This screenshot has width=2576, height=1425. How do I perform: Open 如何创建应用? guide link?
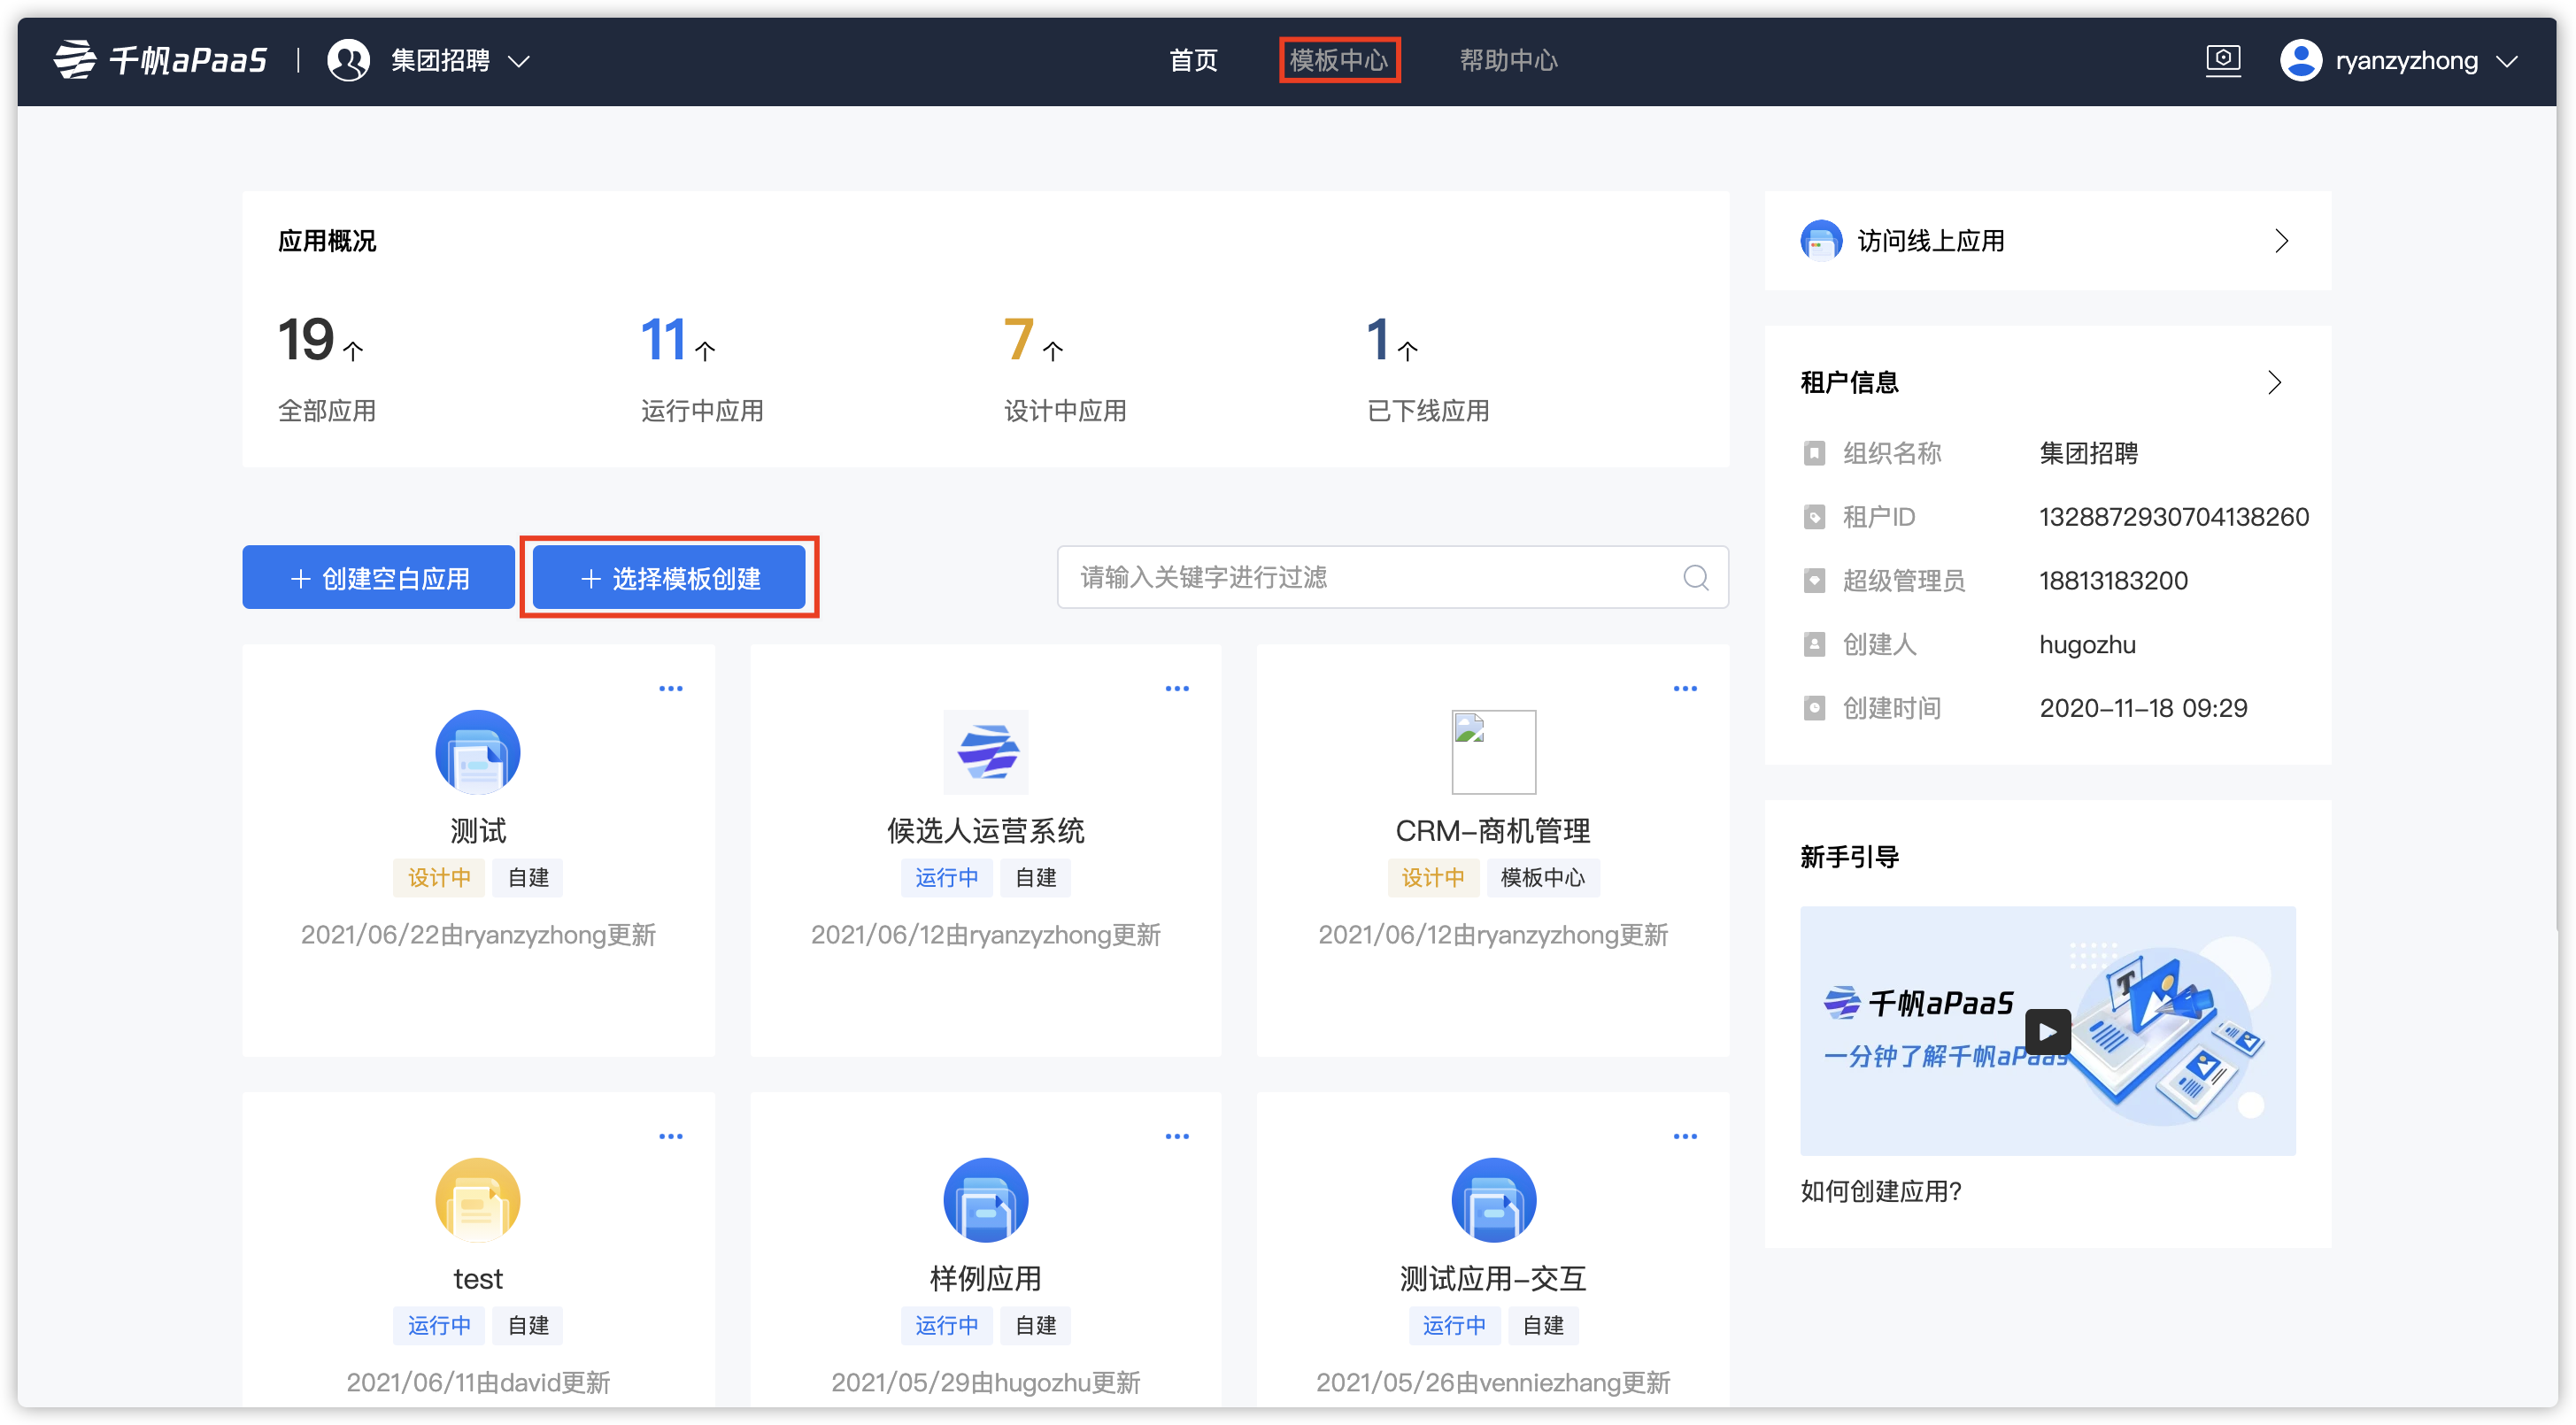coord(1881,1191)
